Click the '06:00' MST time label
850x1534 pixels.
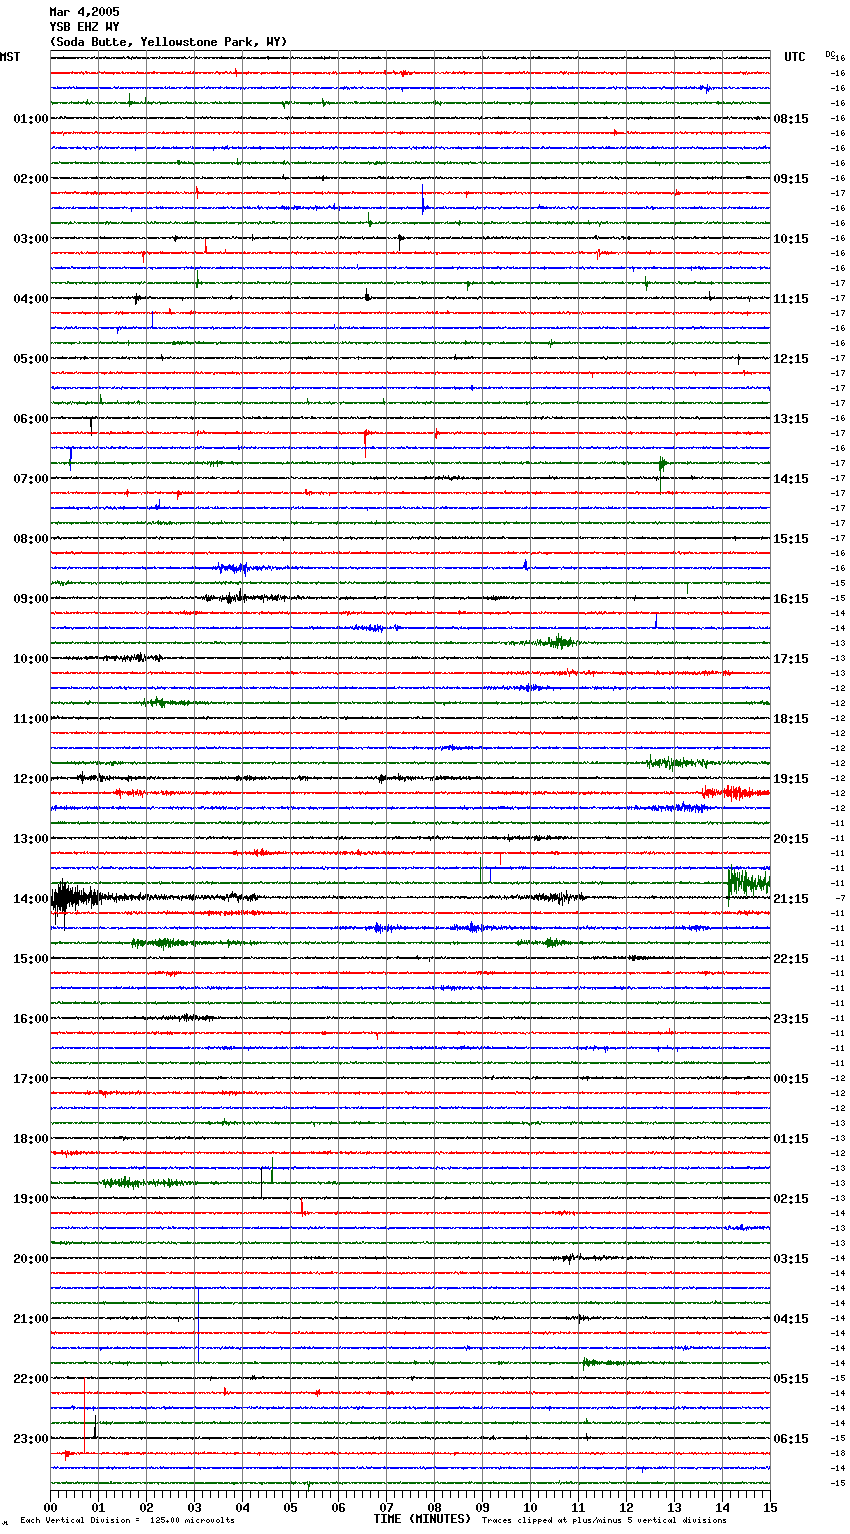[31, 419]
